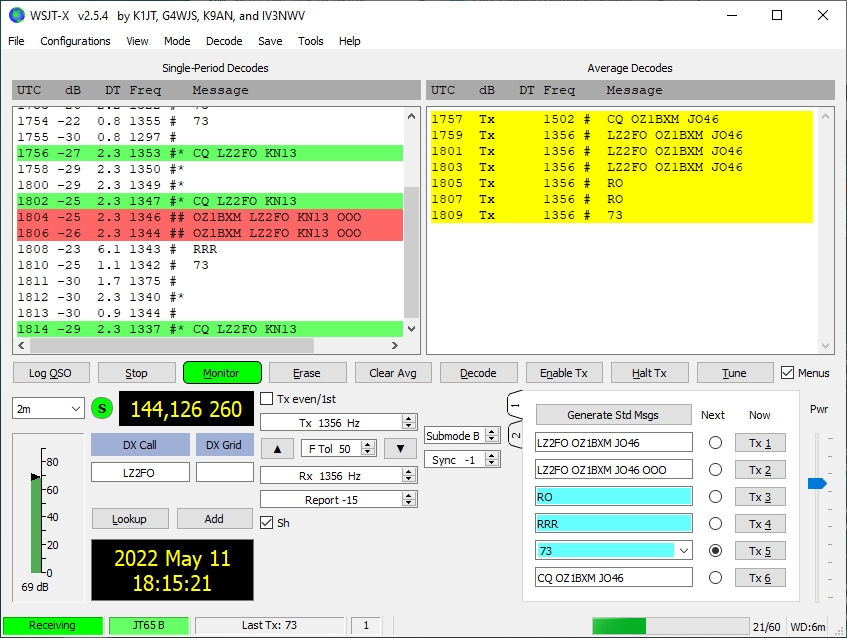Open the Tools menu
Image resolution: width=847 pixels, height=638 pixels.
[311, 41]
